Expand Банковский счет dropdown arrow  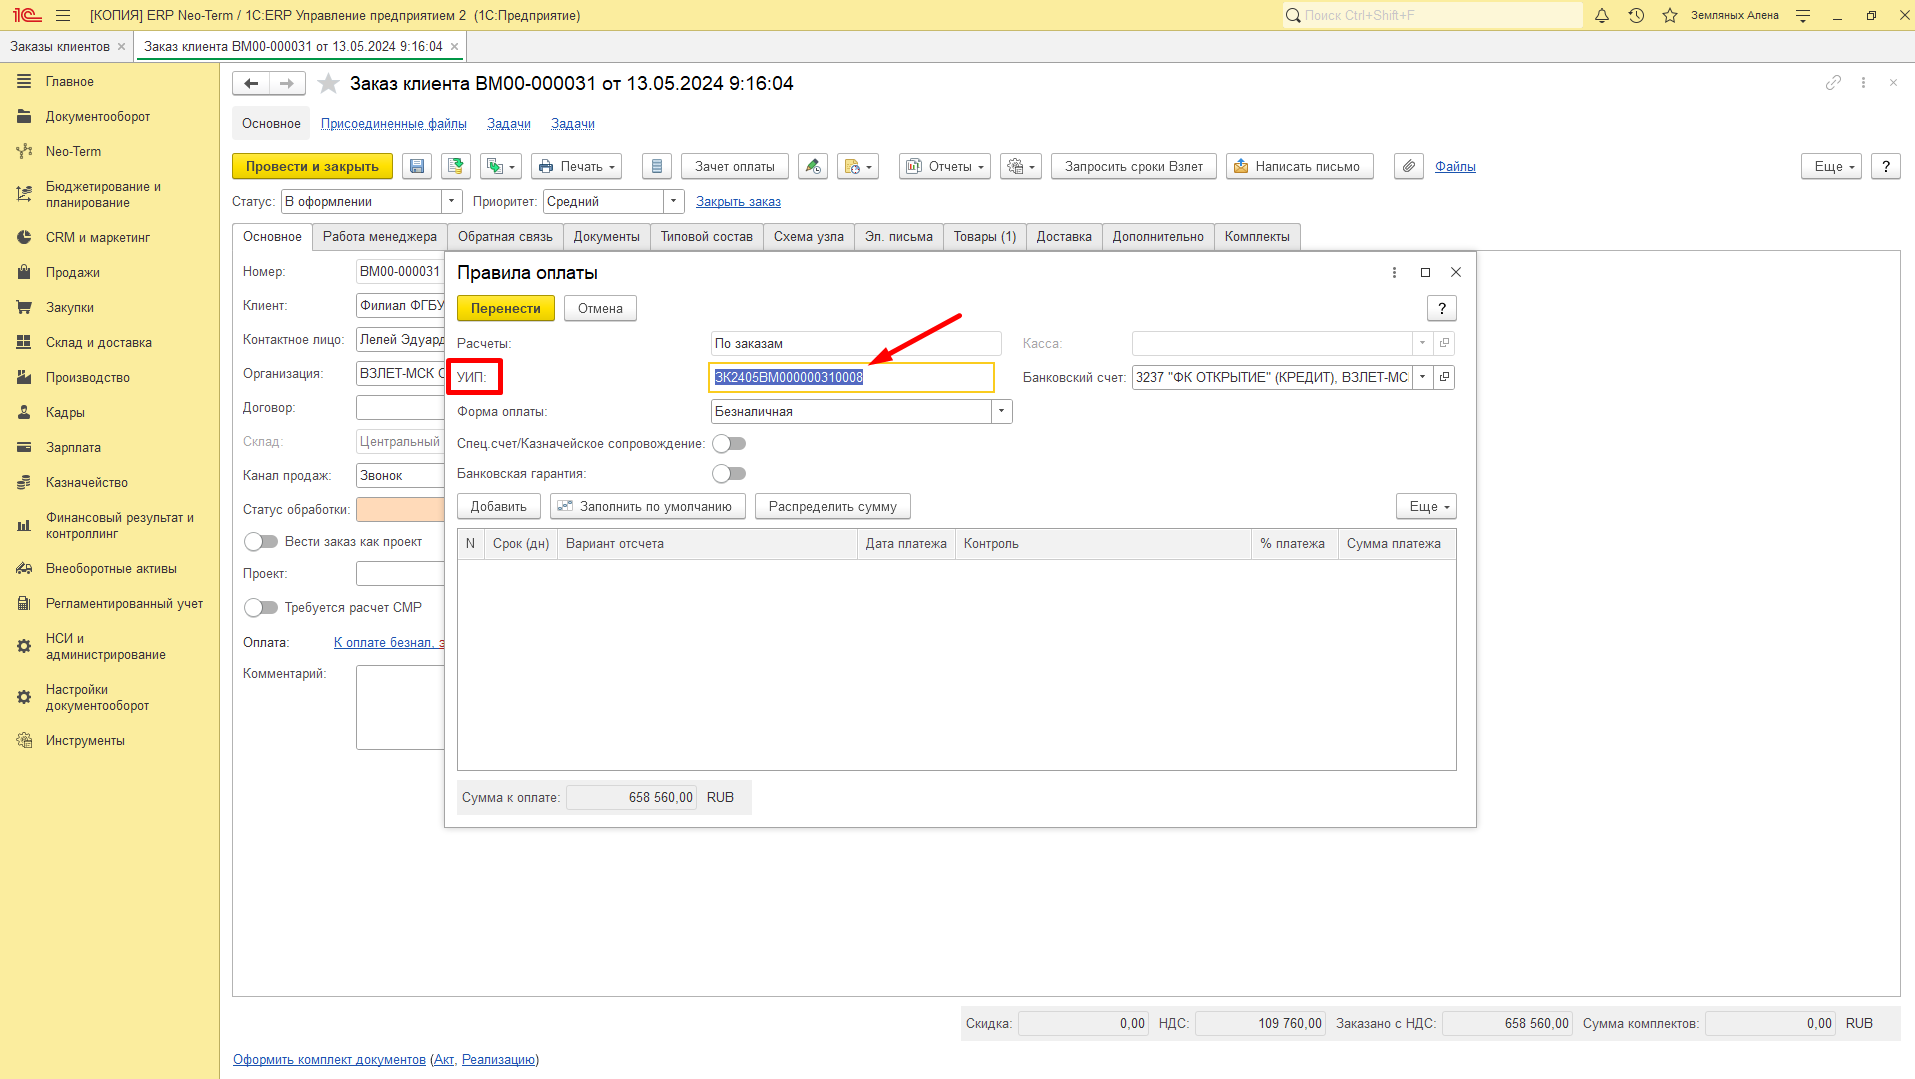click(x=1422, y=377)
